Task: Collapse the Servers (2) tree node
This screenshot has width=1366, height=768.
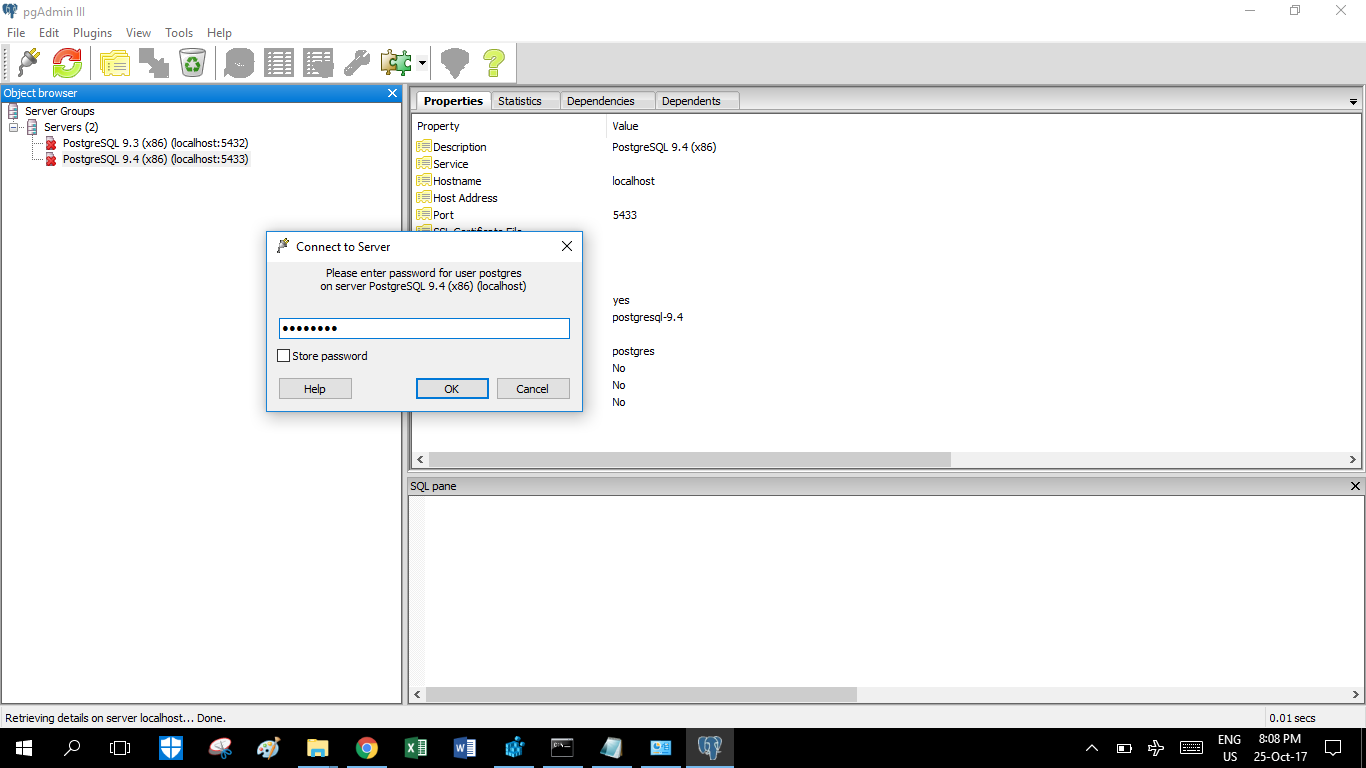Action: tap(14, 127)
